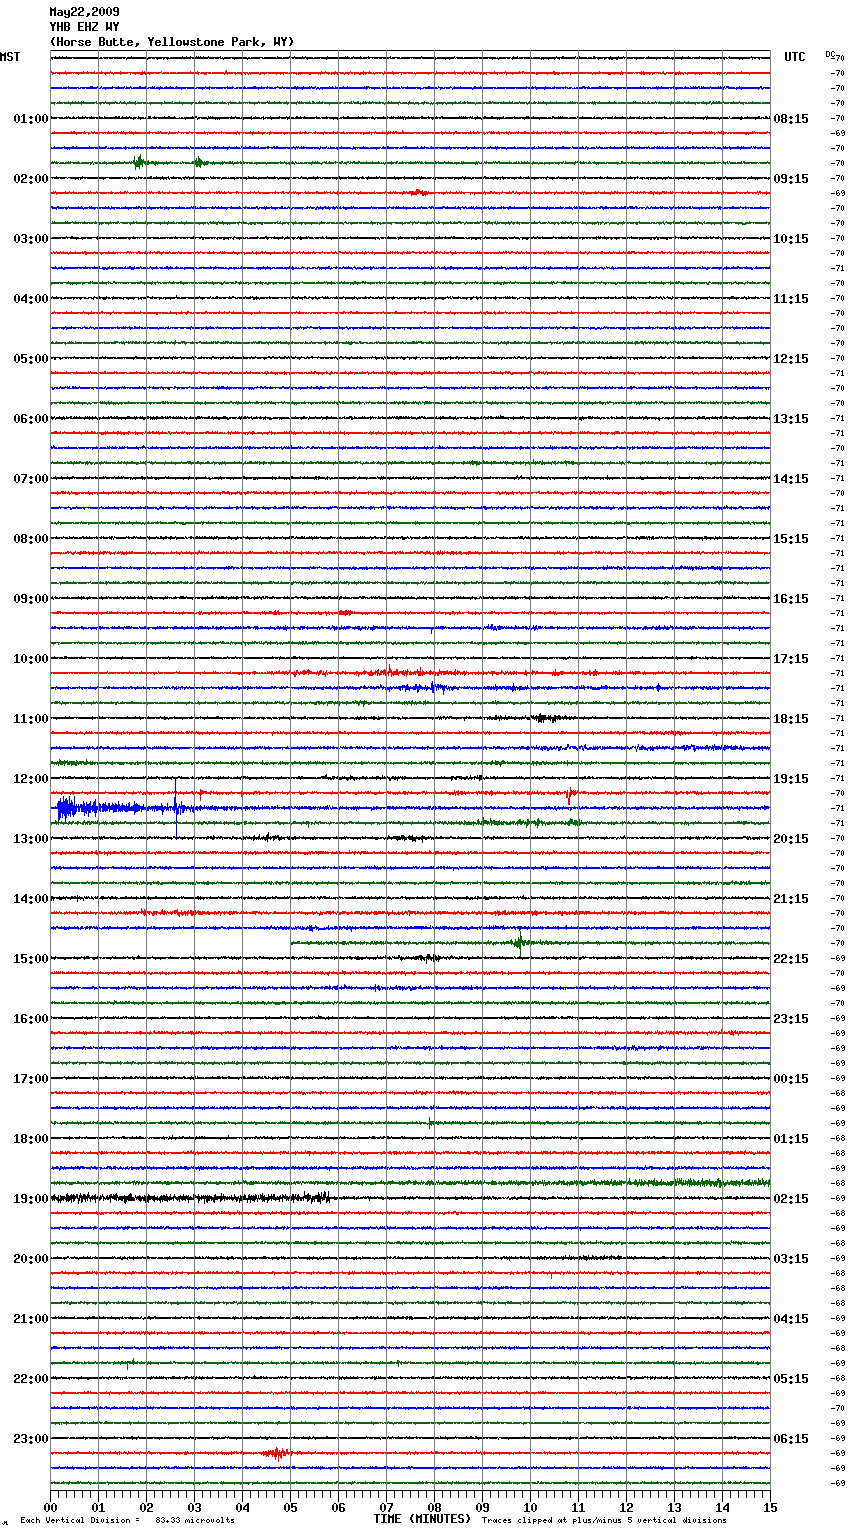Click the 04:00 MST row label
The width and height of the screenshot is (850, 1534).
31,299
